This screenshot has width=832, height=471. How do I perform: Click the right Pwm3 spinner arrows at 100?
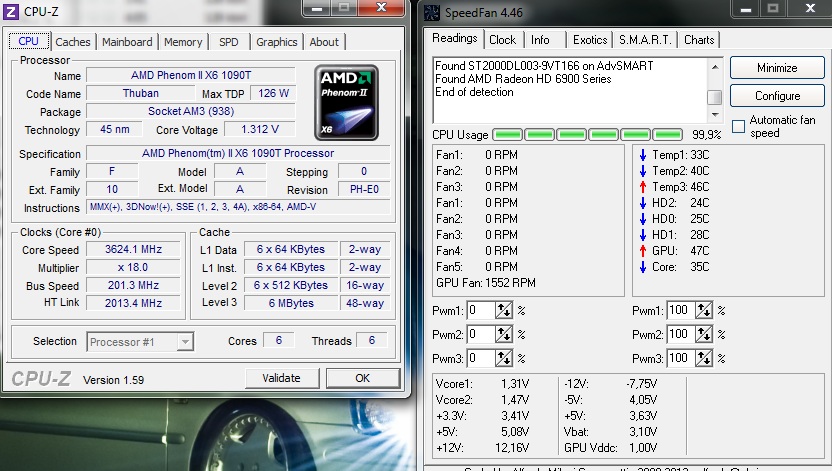point(704,358)
